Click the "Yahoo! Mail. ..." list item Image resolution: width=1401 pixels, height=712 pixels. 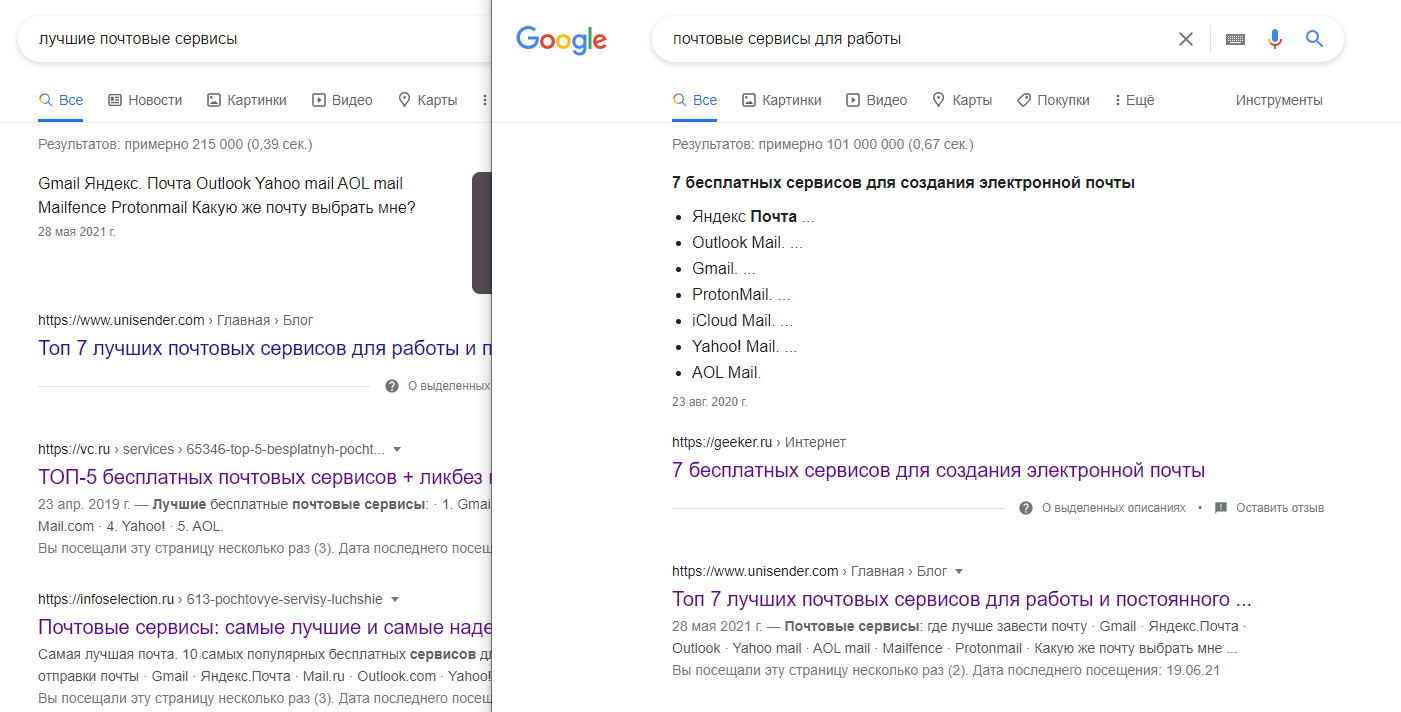744,346
